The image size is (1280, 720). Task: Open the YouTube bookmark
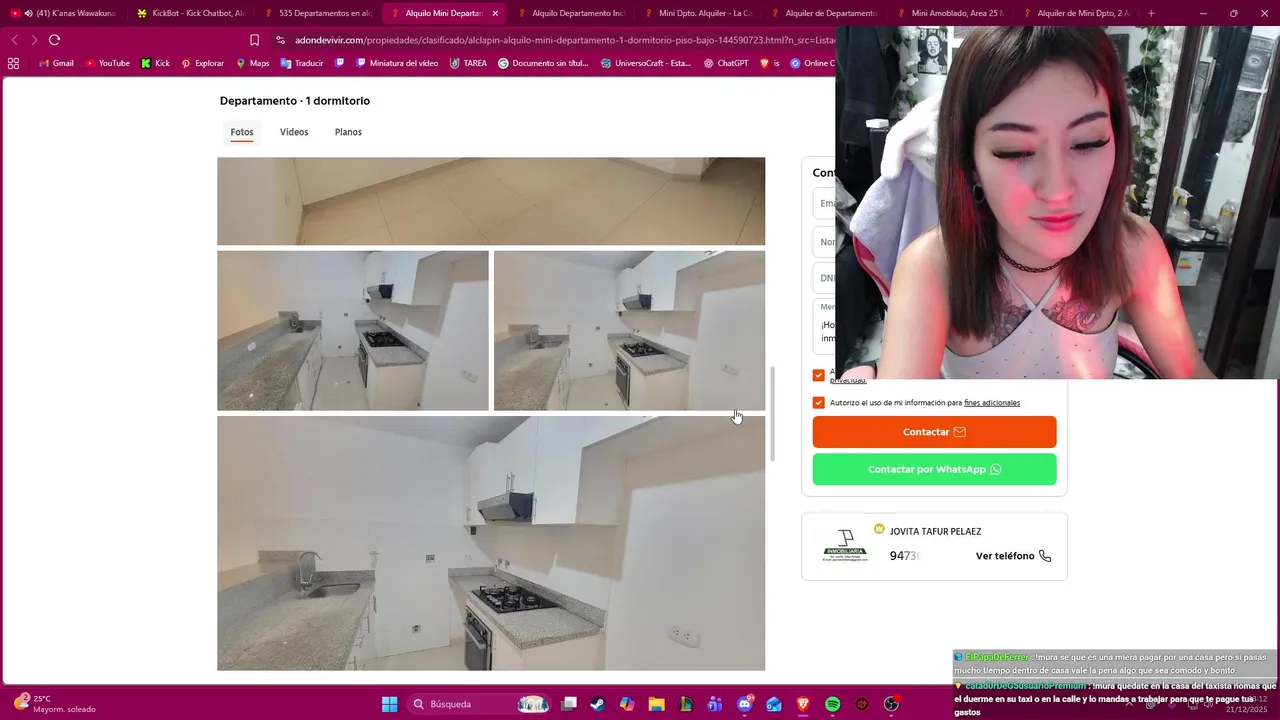(x=107, y=63)
